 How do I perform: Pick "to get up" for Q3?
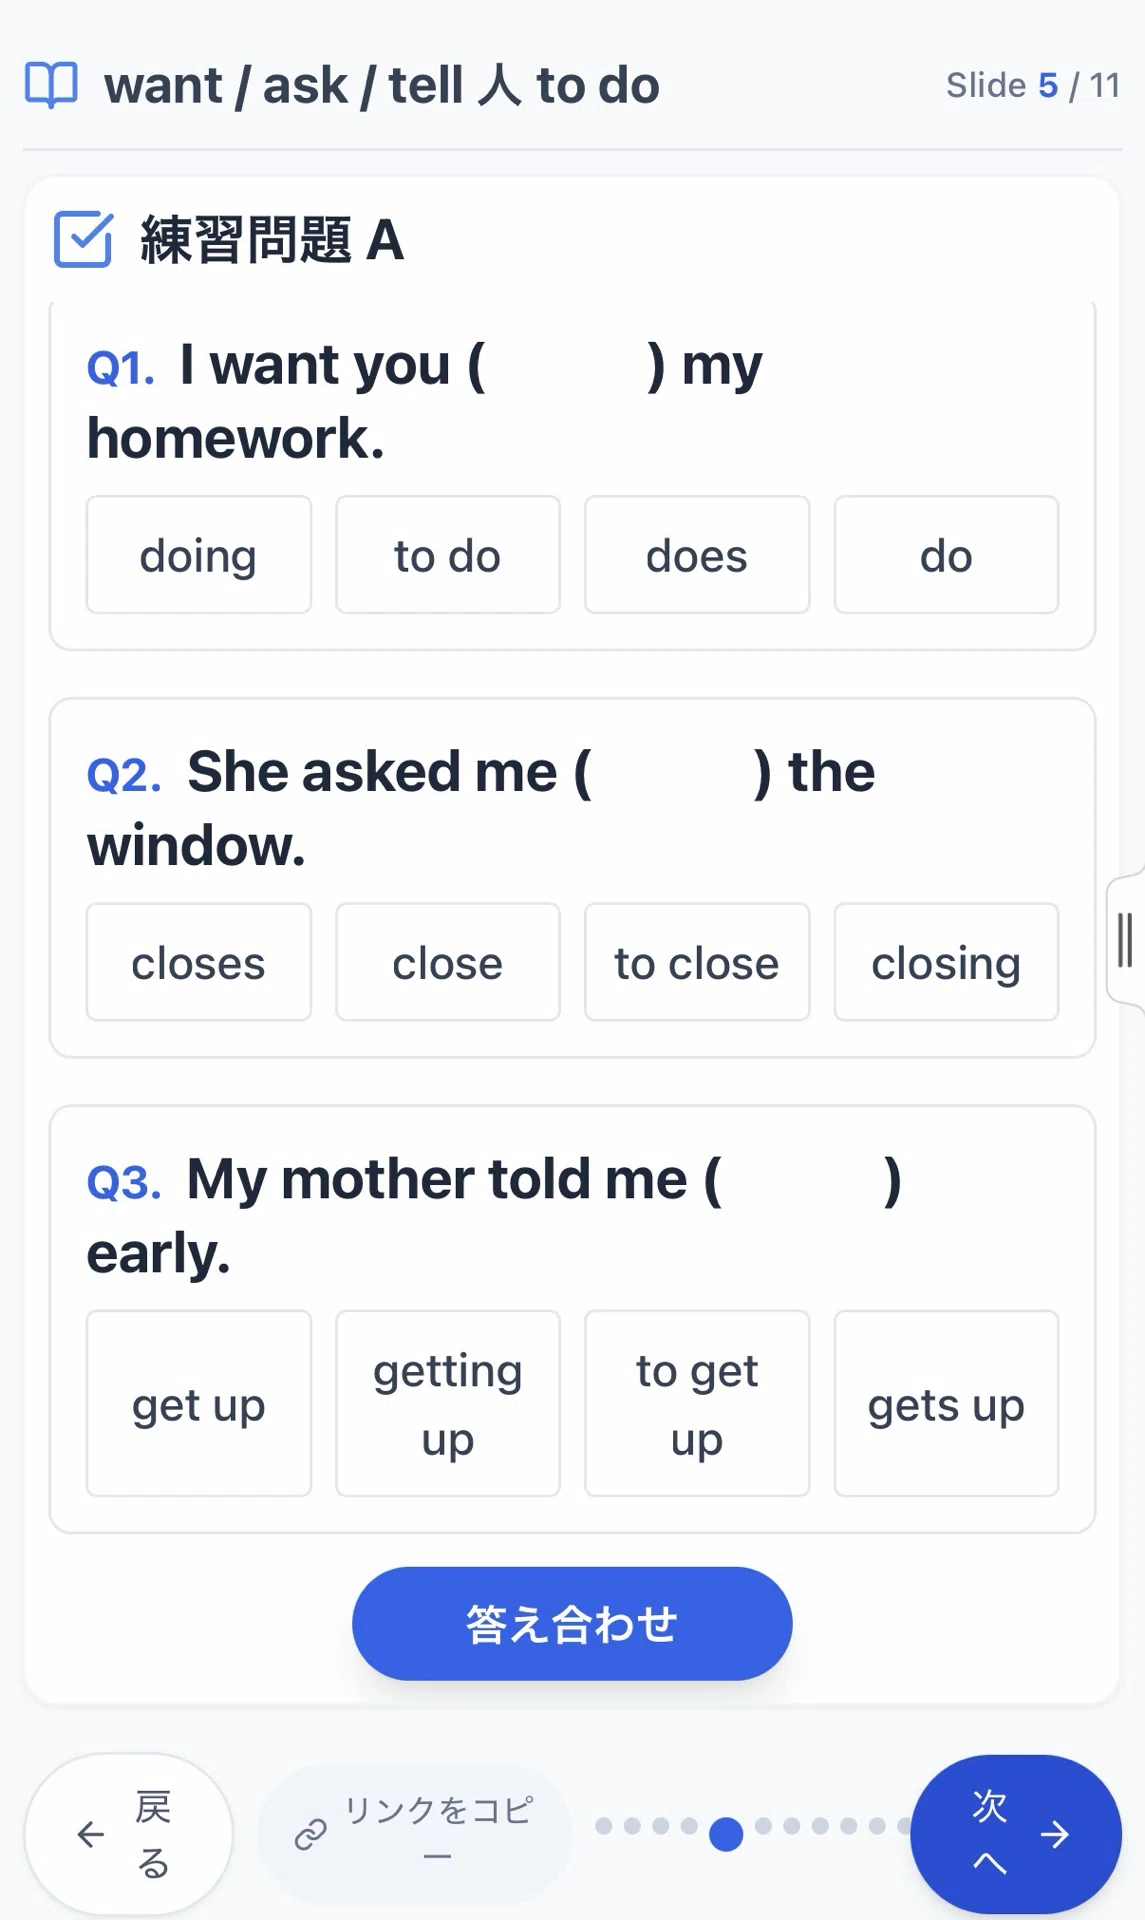(697, 1404)
